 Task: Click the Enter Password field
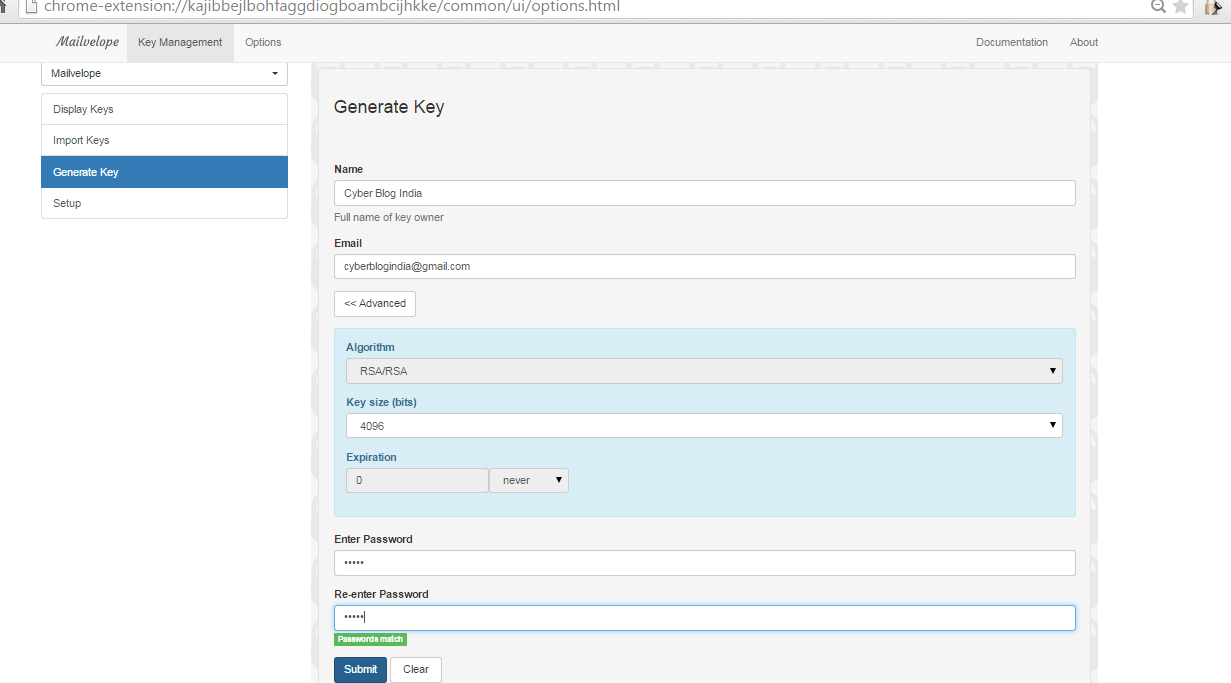[705, 563]
